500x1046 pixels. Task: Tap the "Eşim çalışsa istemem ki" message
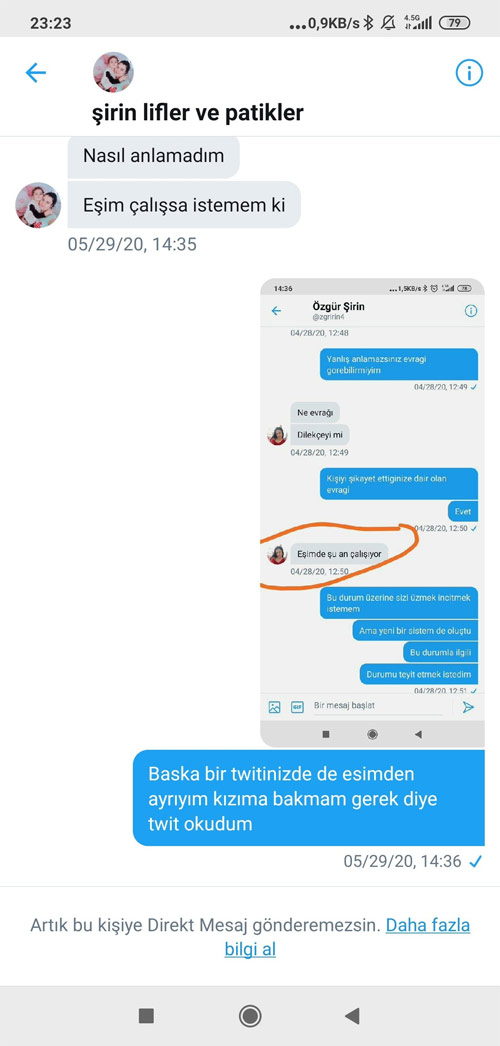[184, 205]
